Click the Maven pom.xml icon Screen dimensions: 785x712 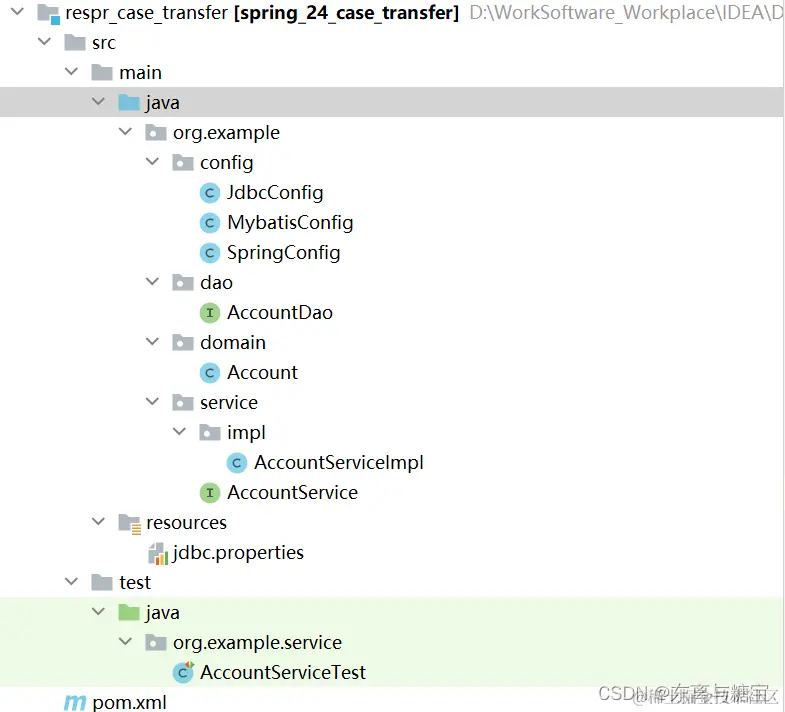75,703
